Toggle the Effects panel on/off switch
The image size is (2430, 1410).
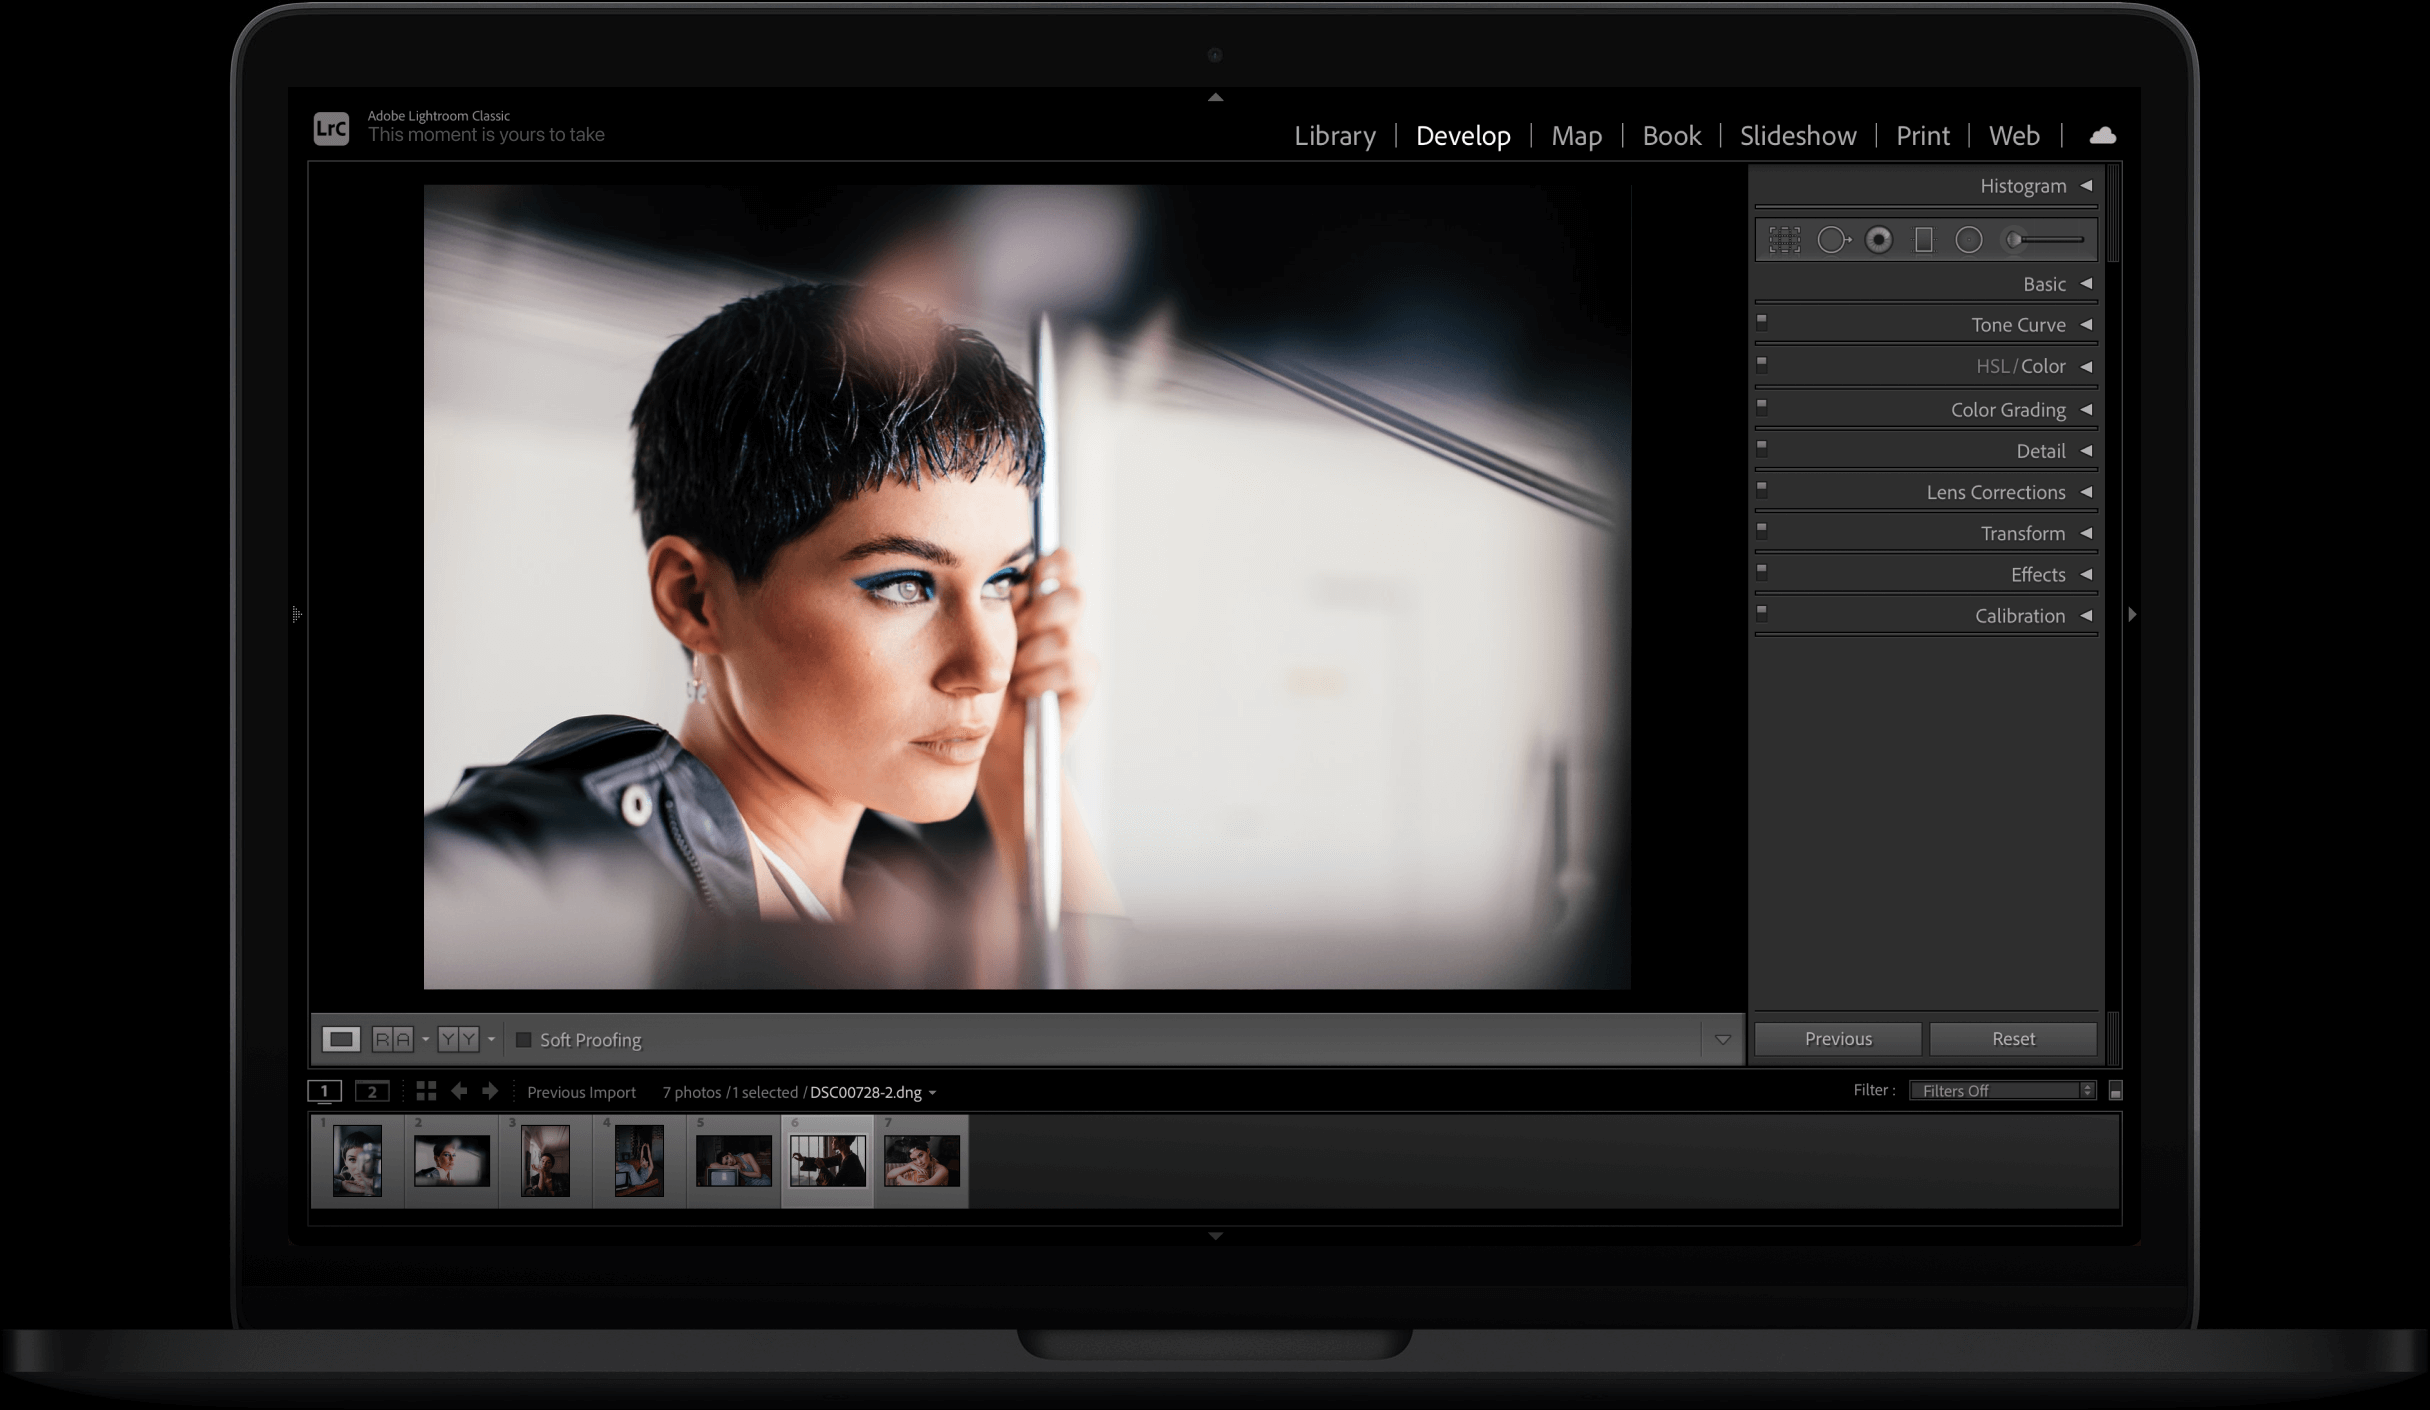click(1762, 572)
